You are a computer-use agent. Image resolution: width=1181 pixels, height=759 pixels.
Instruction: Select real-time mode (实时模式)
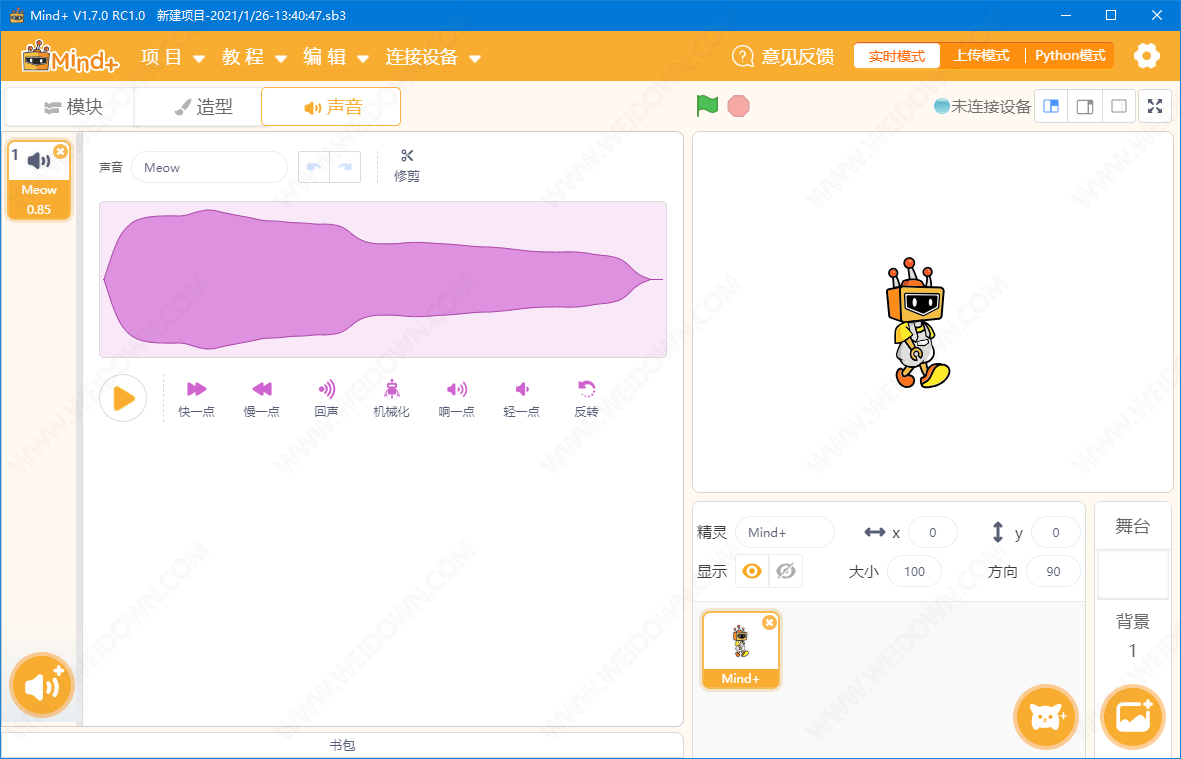point(896,56)
